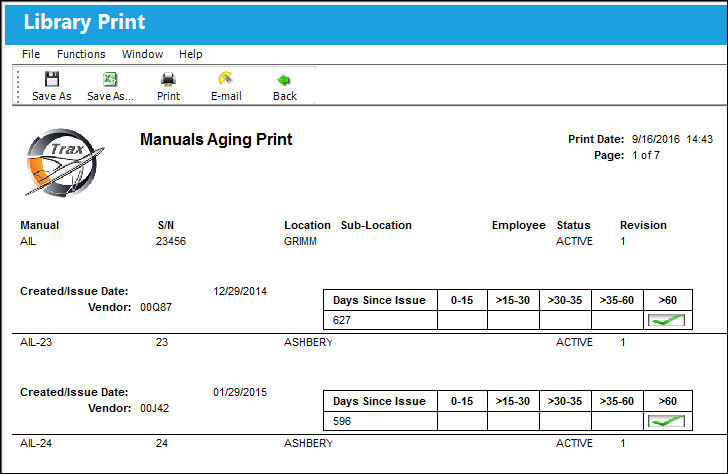
Task: Click the S/N column header
Action: point(165,225)
